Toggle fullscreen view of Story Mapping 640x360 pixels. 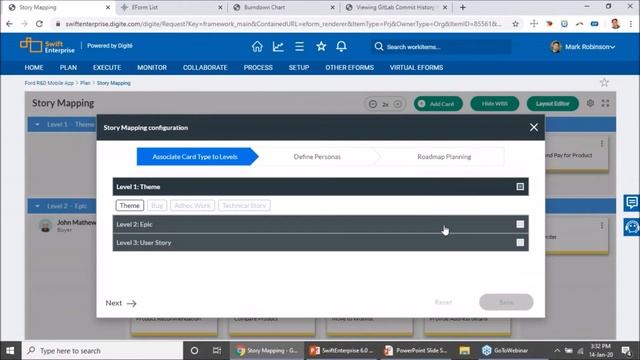coord(605,103)
